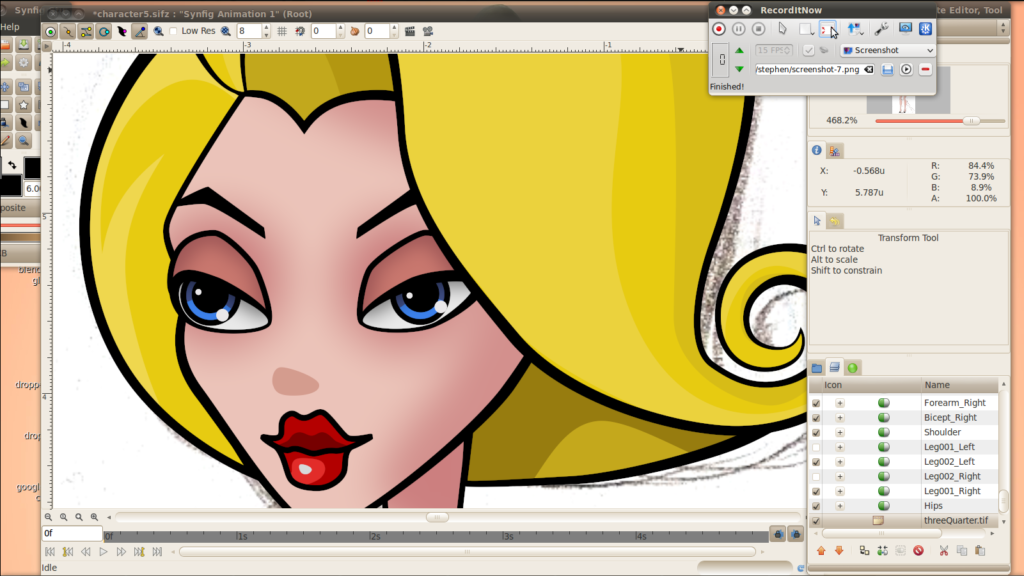This screenshot has height=576, width=1024.
Task: Switch to the Info panel tab
Action: click(817, 150)
